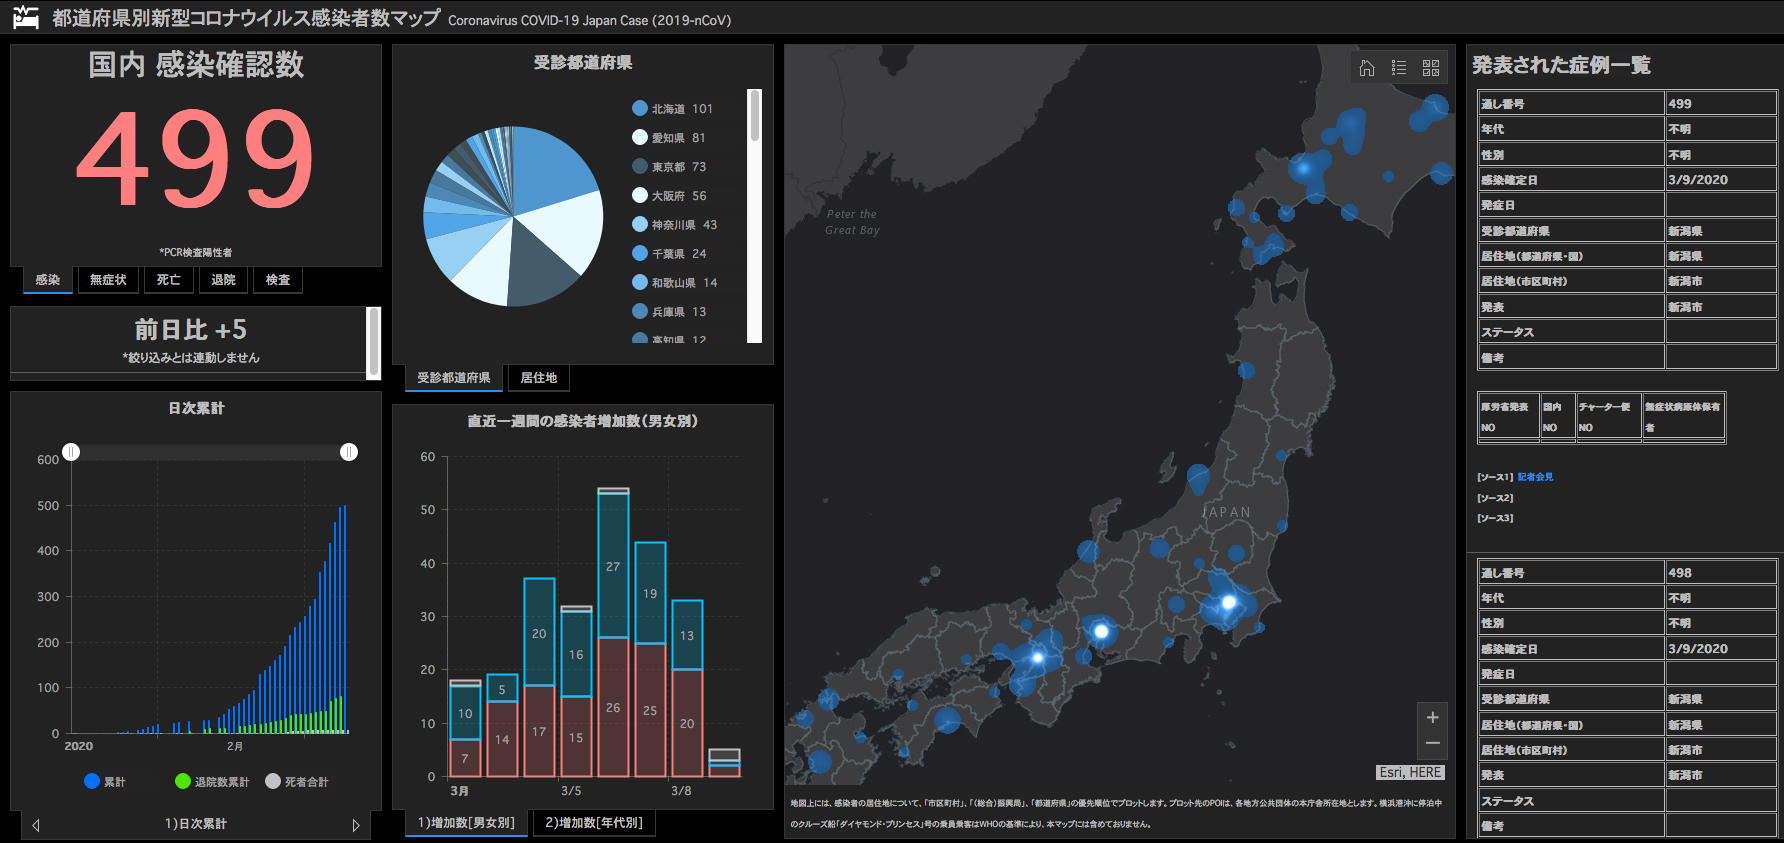Click the 前日比 panel scrollbar
1784x843 pixels.
pos(374,343)
